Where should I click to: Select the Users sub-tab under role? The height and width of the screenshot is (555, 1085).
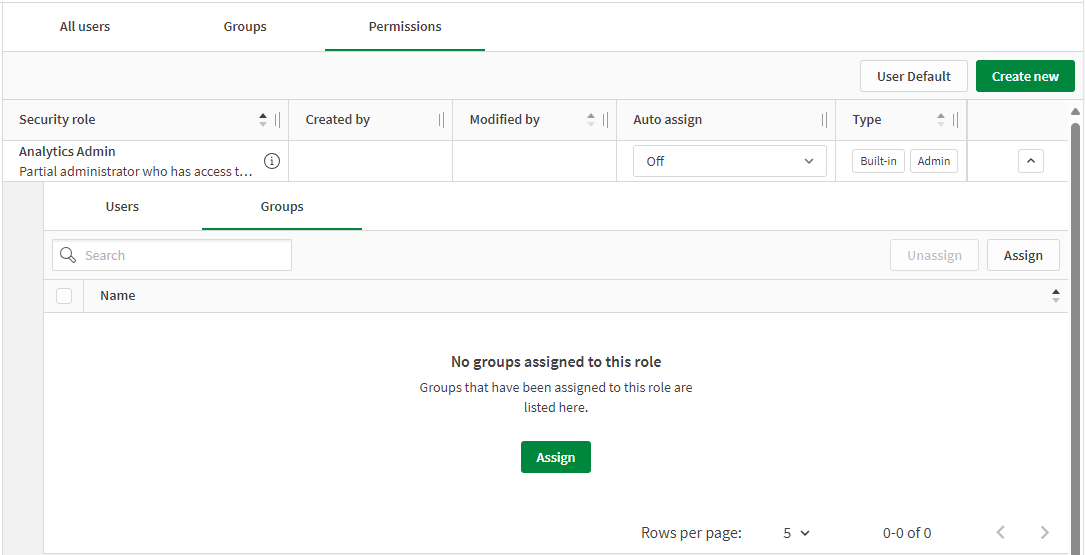tap(122, 207)
